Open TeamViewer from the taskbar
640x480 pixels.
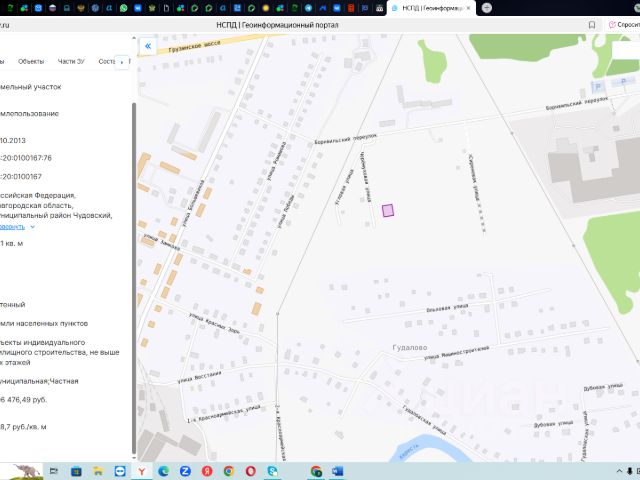tap(120, 471)
